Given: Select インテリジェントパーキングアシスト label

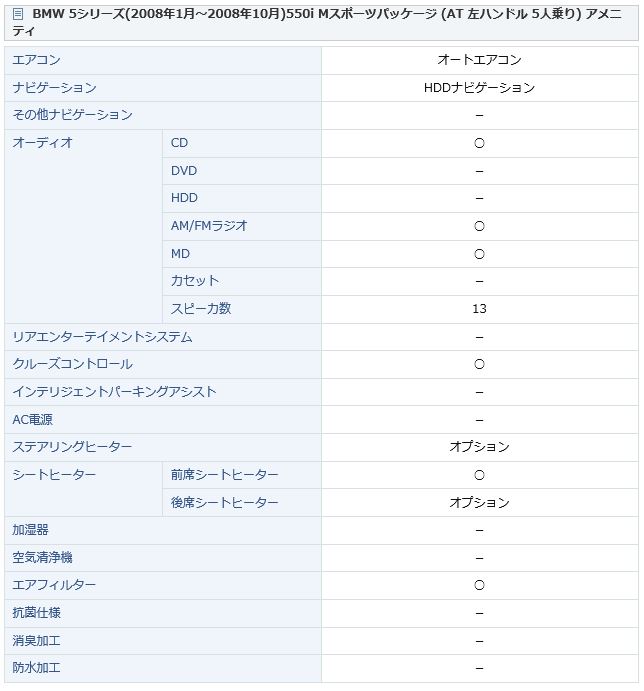Looking at the screenshot, I should pyautogui.click(x=114, y=392).
